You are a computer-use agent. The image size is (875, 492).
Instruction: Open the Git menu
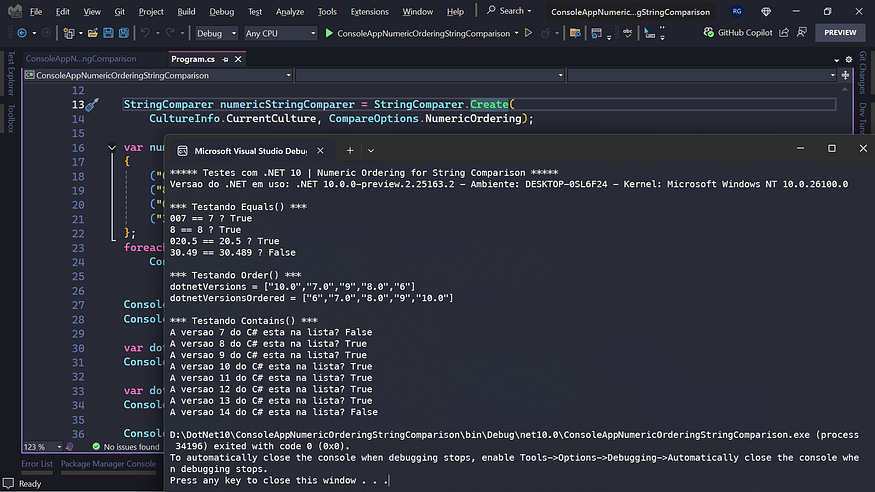coord(119,11)
